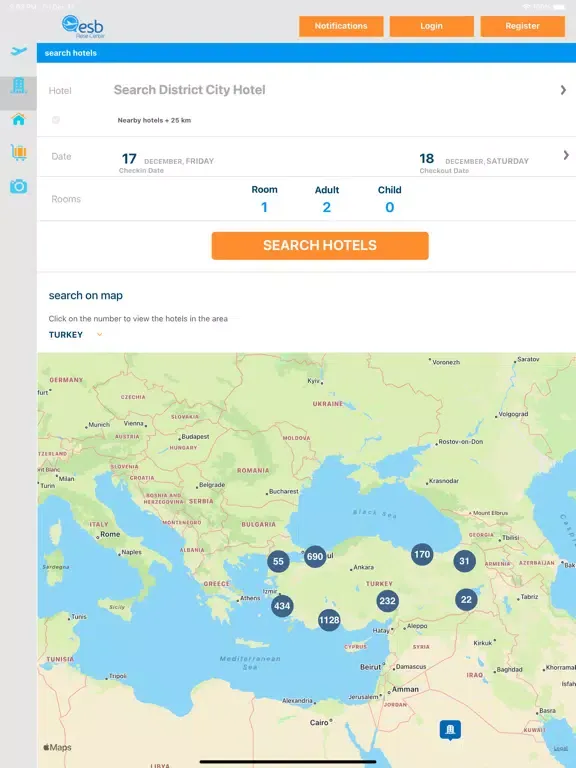
Task: Enable Nearby hotels + 25 km checkbox
Action: [x=56, y=120]
